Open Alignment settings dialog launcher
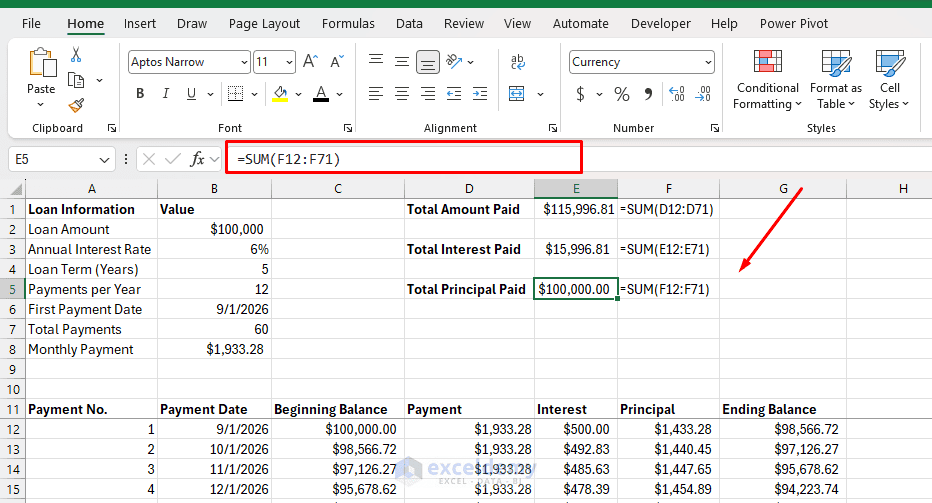The image size is (932, 503). (553, 128)
